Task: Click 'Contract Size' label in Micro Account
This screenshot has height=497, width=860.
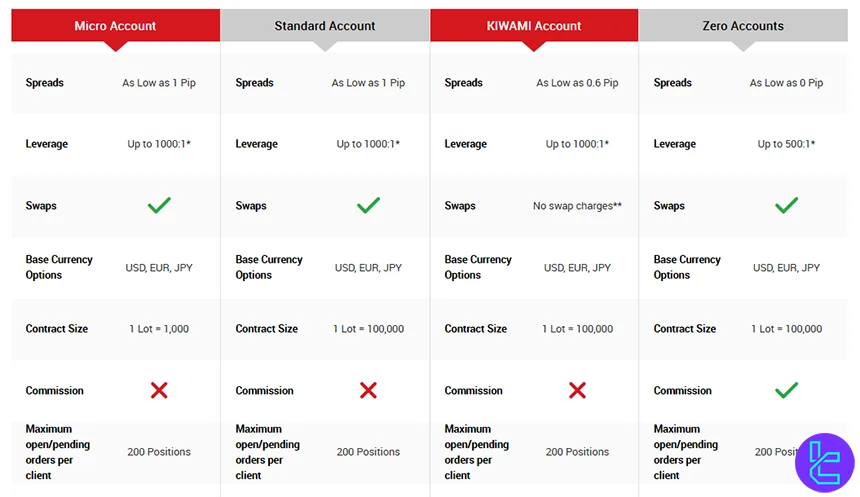Action: point(56,329)
